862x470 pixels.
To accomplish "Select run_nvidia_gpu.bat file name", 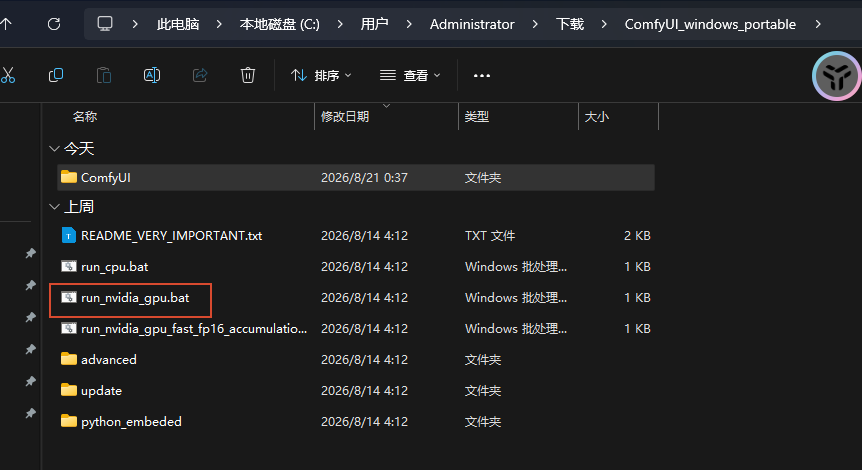I will click(x=135, y=298).
